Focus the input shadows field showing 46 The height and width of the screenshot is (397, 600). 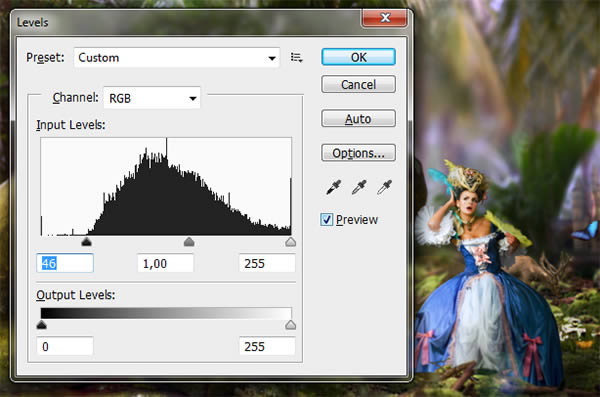tap(65, 263)
